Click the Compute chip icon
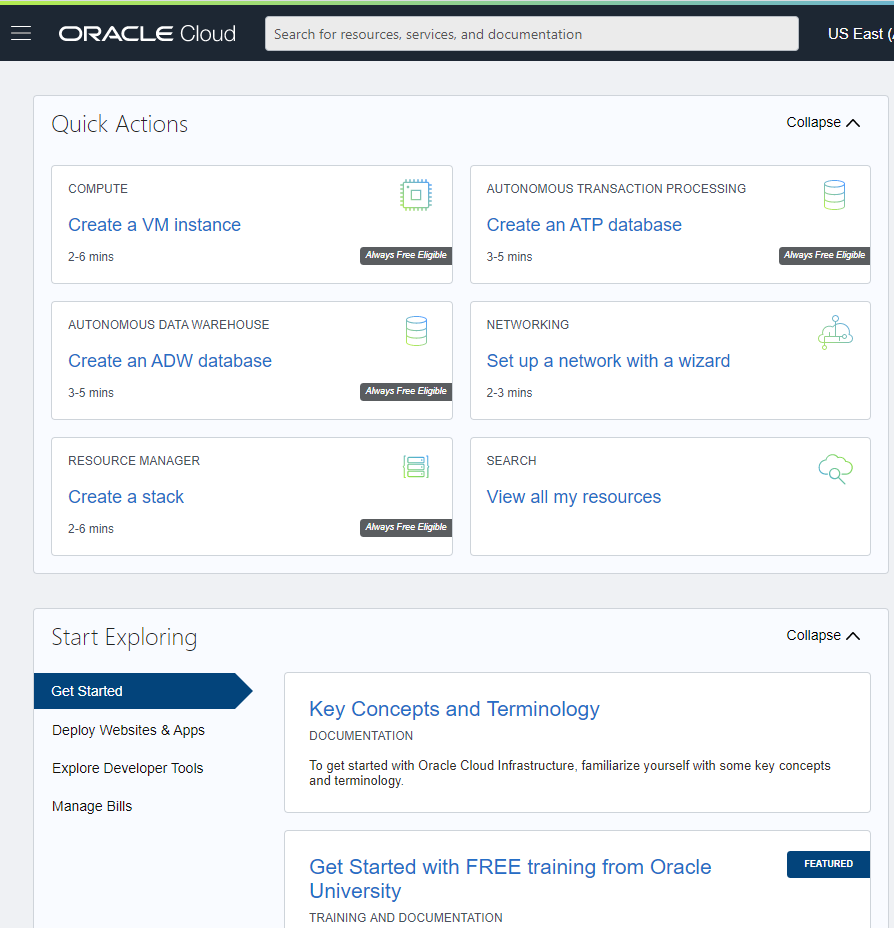 [416, 195]
